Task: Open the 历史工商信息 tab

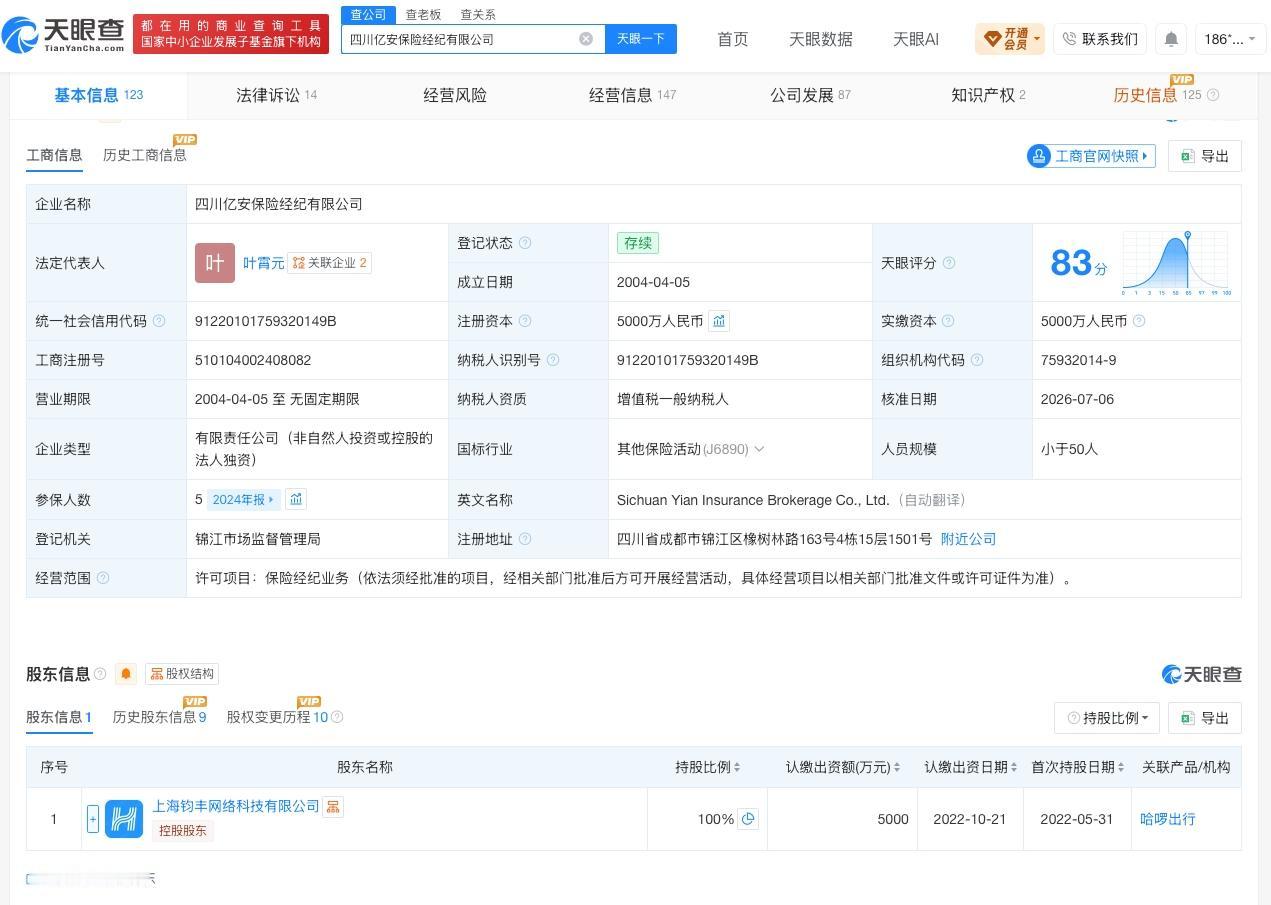Action: (x=145, y=155)
